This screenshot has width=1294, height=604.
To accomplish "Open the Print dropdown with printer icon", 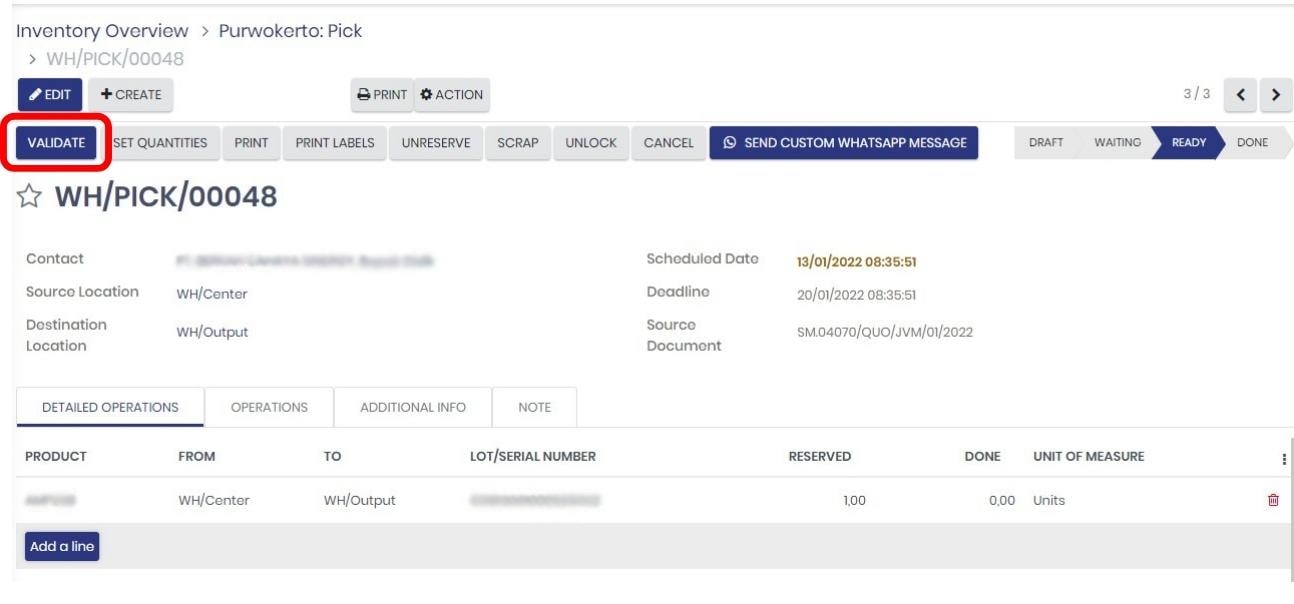I will click(x=382, y=95).
